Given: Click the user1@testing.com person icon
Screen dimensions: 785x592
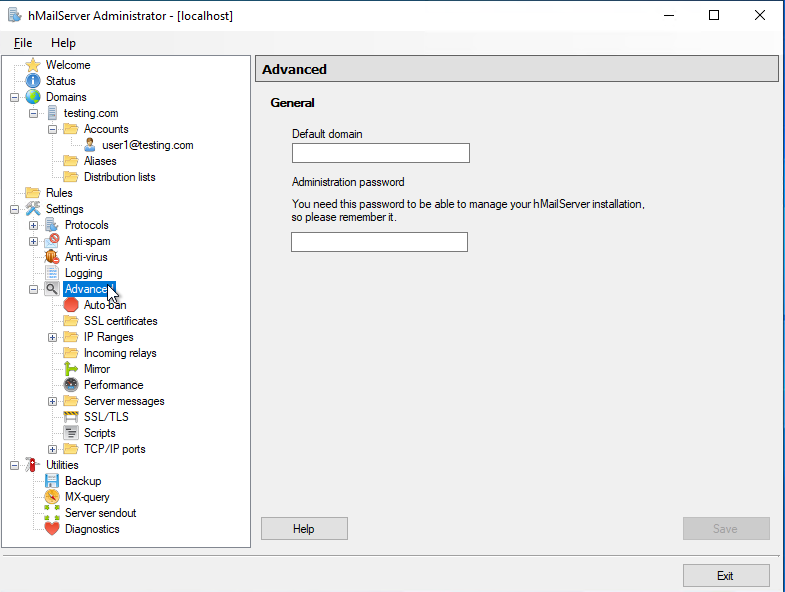Looking at the screenshot, I should [90, 145].
